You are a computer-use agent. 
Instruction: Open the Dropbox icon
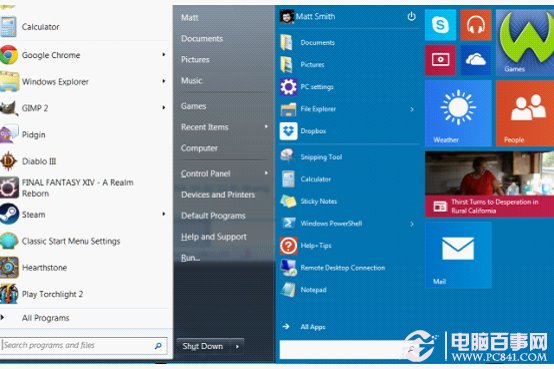tap(288, 131)
